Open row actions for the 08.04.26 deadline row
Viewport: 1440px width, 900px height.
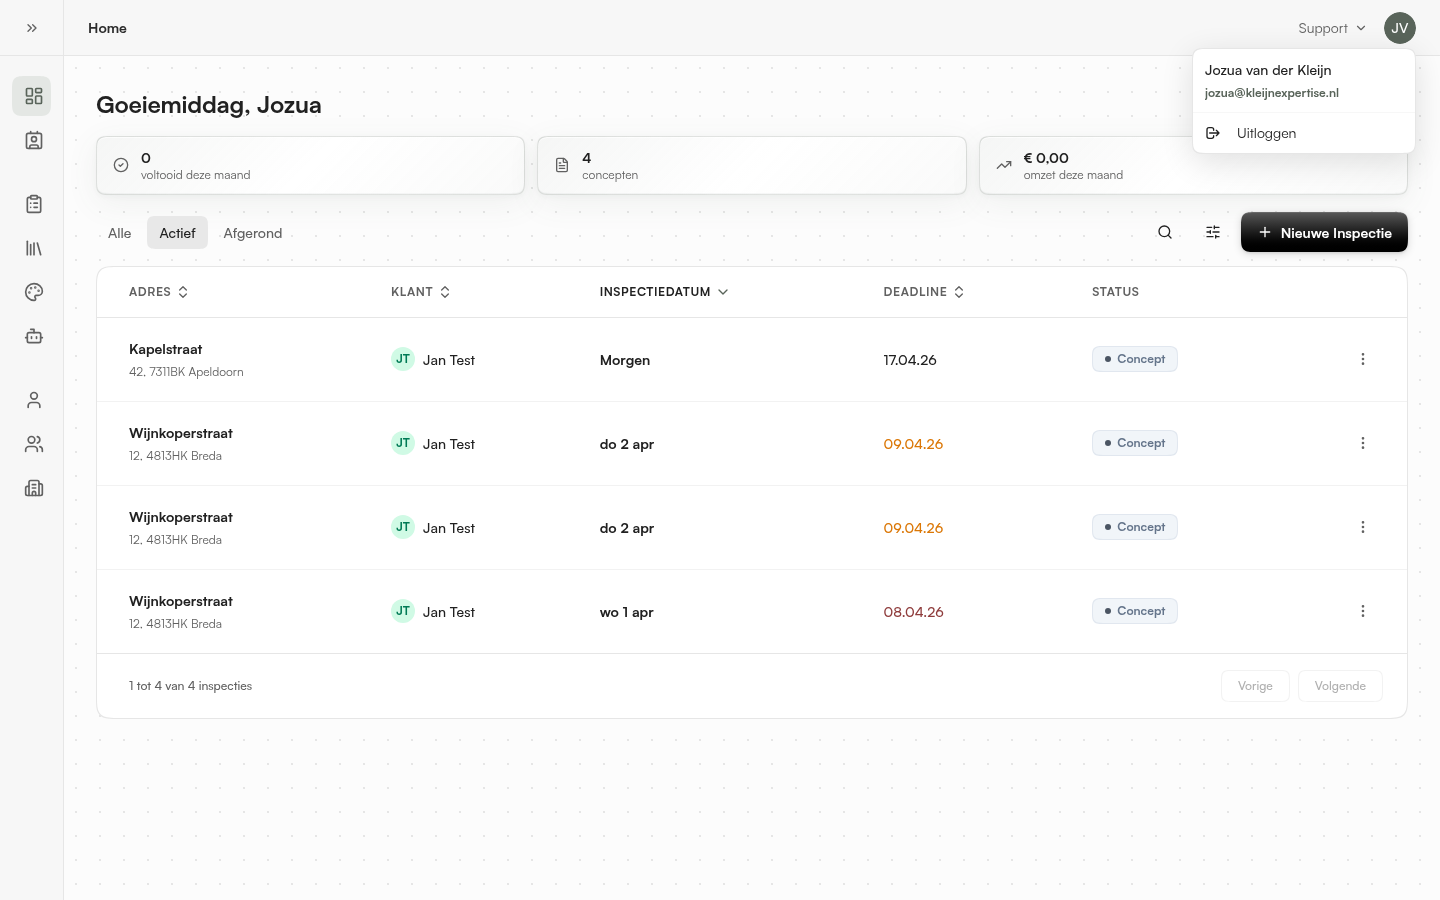1363,611
